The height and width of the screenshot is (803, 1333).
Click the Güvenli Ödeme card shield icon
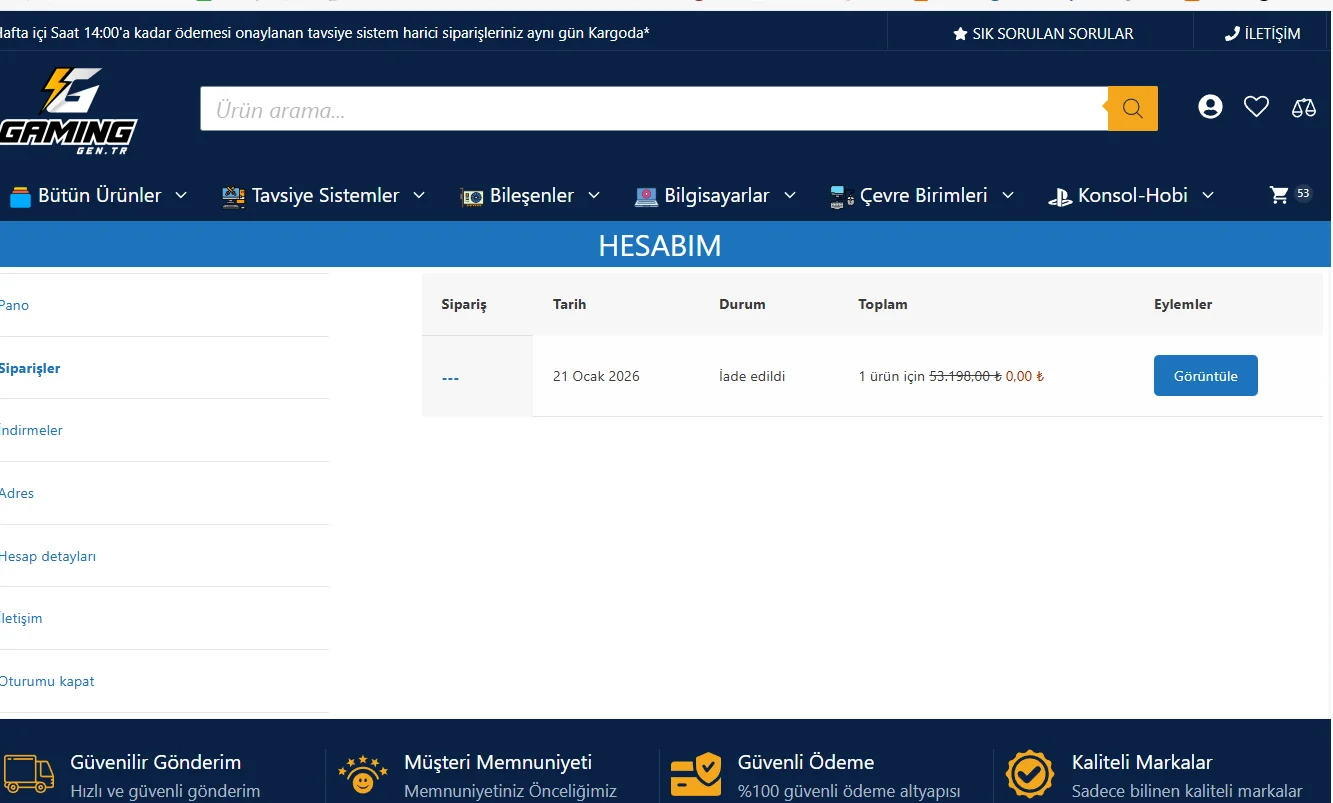[x=696, y=775]
